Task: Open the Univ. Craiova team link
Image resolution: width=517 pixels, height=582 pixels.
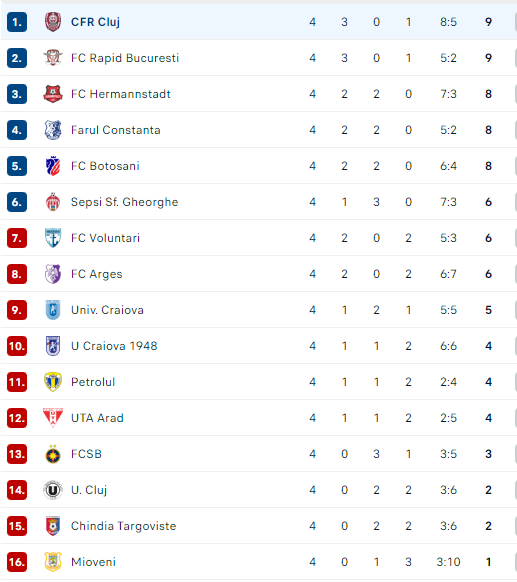Action: (107, 310)
